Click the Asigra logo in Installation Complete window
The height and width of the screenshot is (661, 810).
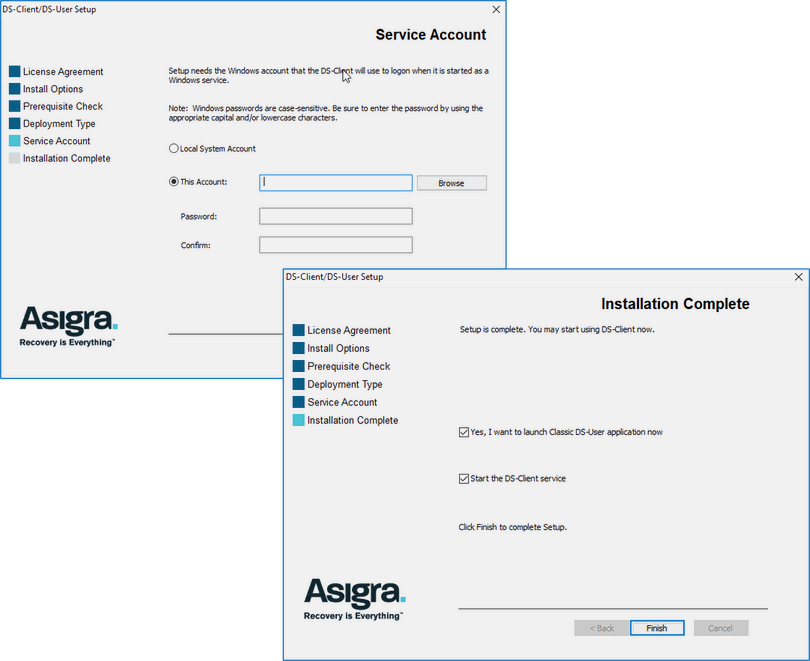click(x=355, y=599)
